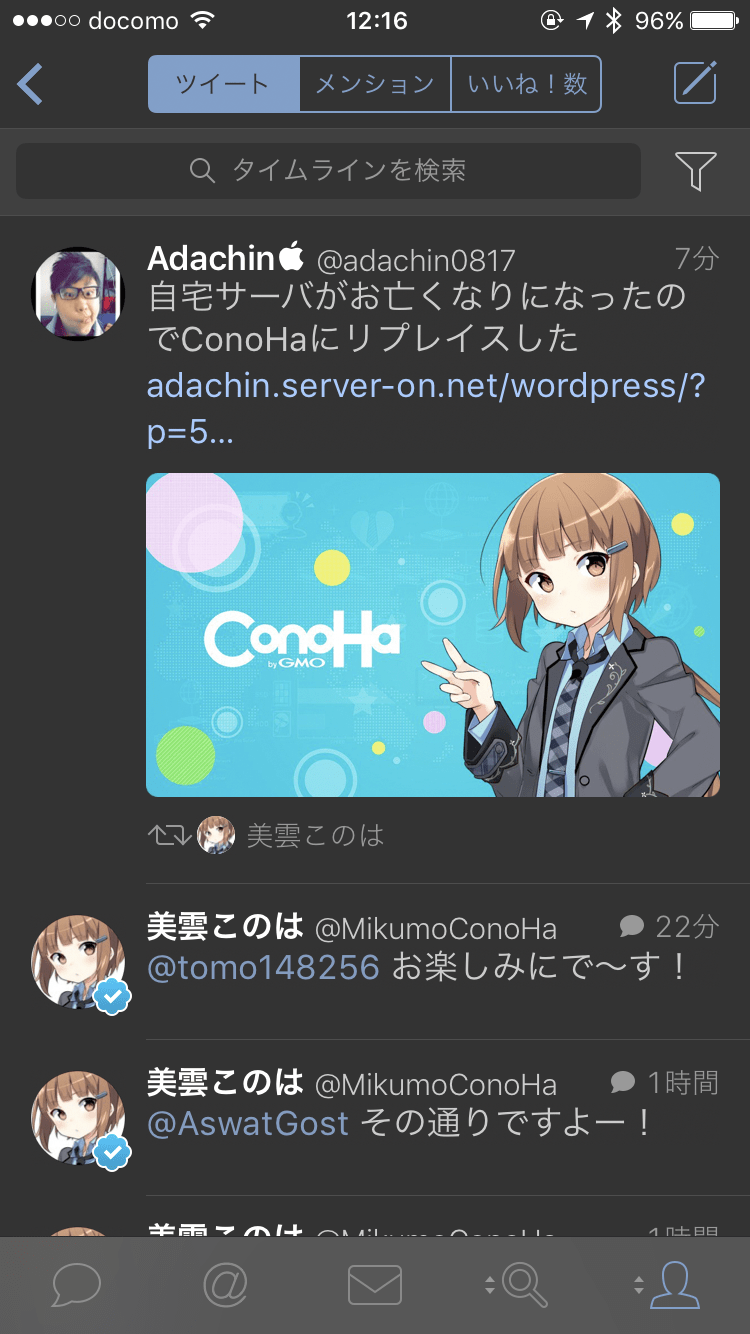Open Adachin's profile avatar

click(x=78, y=293)
